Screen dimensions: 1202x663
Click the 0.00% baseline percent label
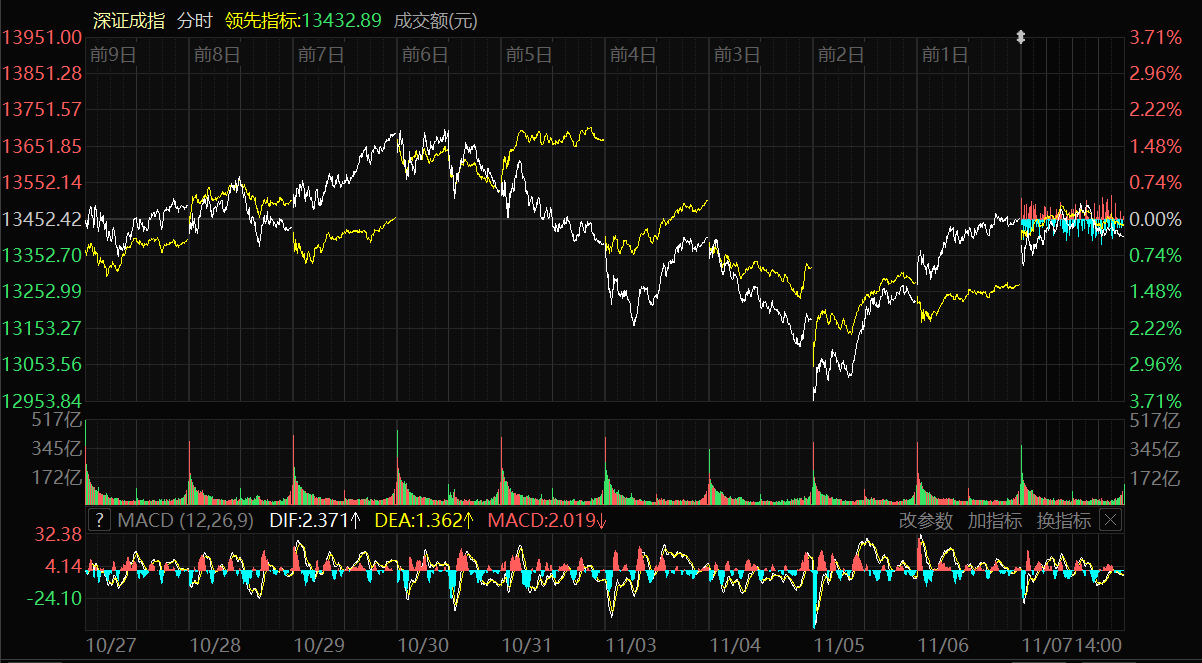click(x=1155, y=219)
